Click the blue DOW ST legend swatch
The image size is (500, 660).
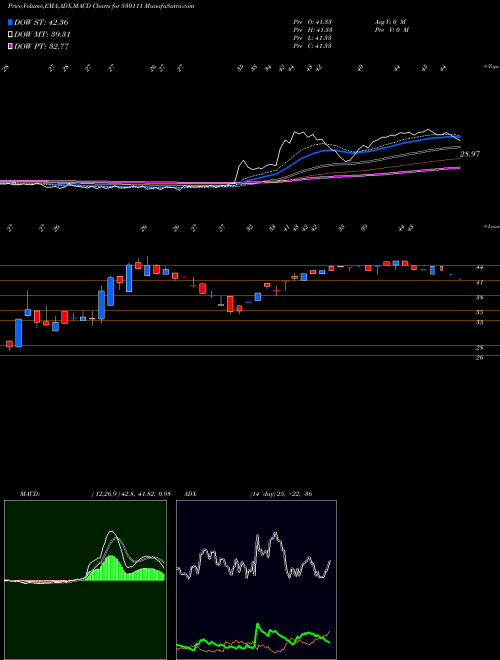point(11,23)
